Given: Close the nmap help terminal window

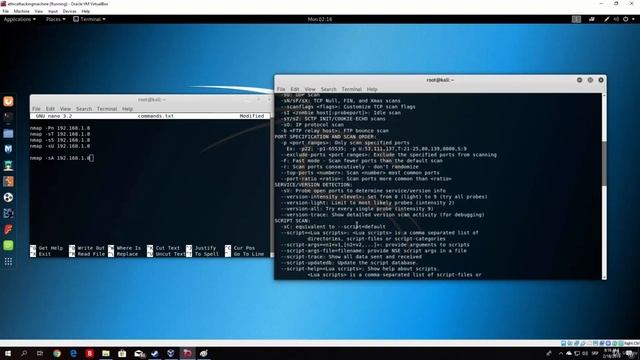Looking at the screenshot, I should (x=601, y=80).
